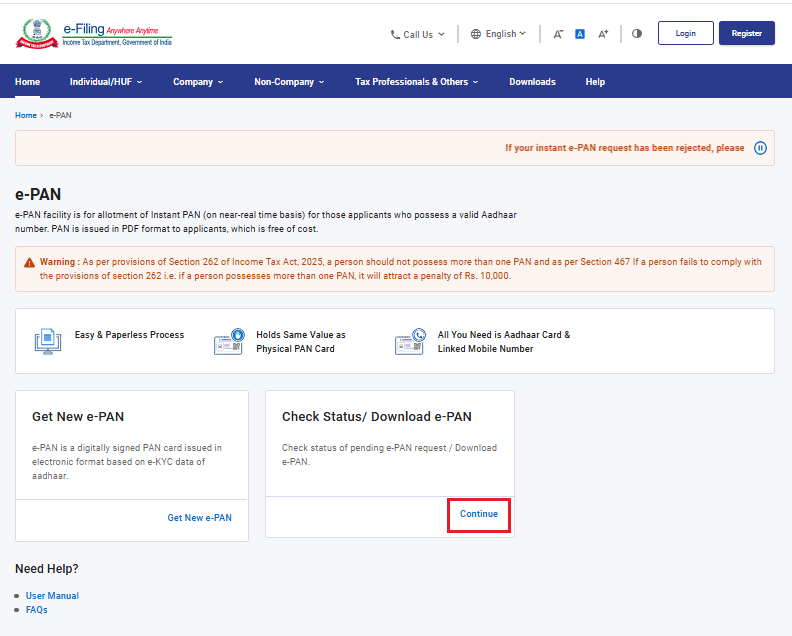Viewport: 792px width, 636px height.
Task: Click the Aadhaar Card & Mobile icon
Action: 410,341
